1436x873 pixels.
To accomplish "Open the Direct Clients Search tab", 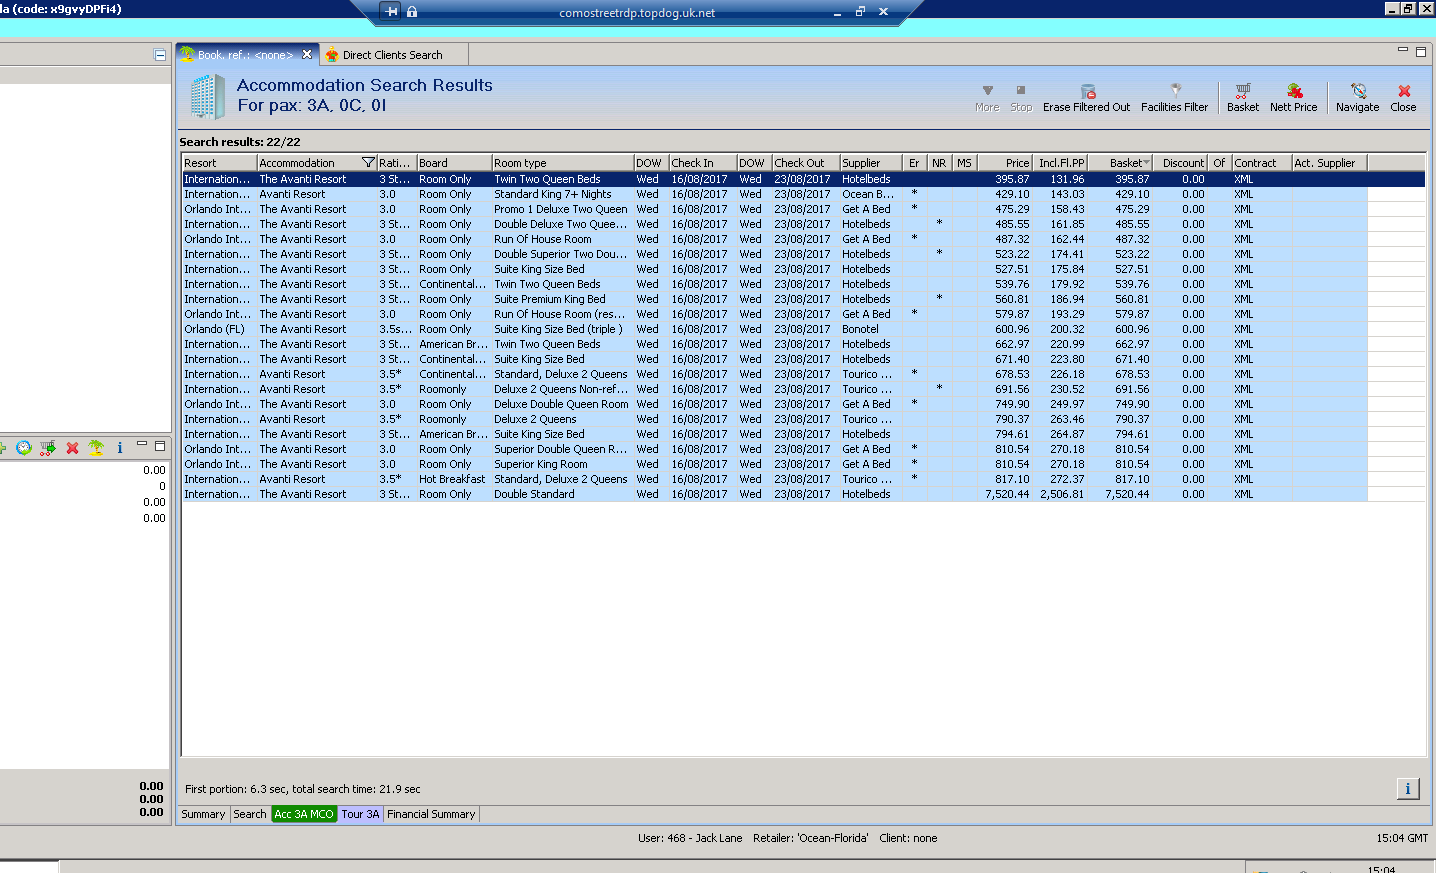I will point(392,55).
